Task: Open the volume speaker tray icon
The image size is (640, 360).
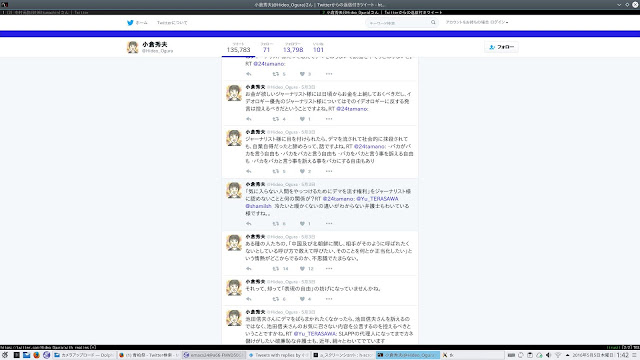Action: coord(549,355)
